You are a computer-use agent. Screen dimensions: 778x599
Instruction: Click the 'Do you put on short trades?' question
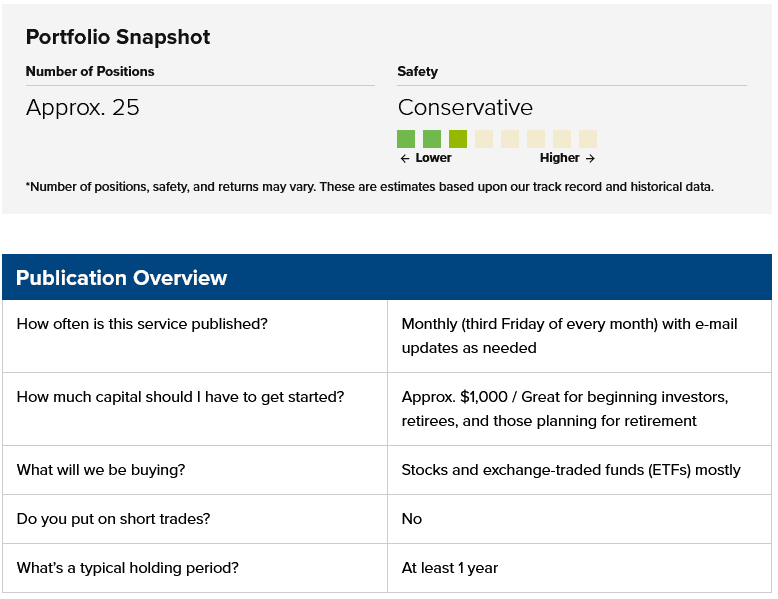pyautogui.click(x=114, y=519)
